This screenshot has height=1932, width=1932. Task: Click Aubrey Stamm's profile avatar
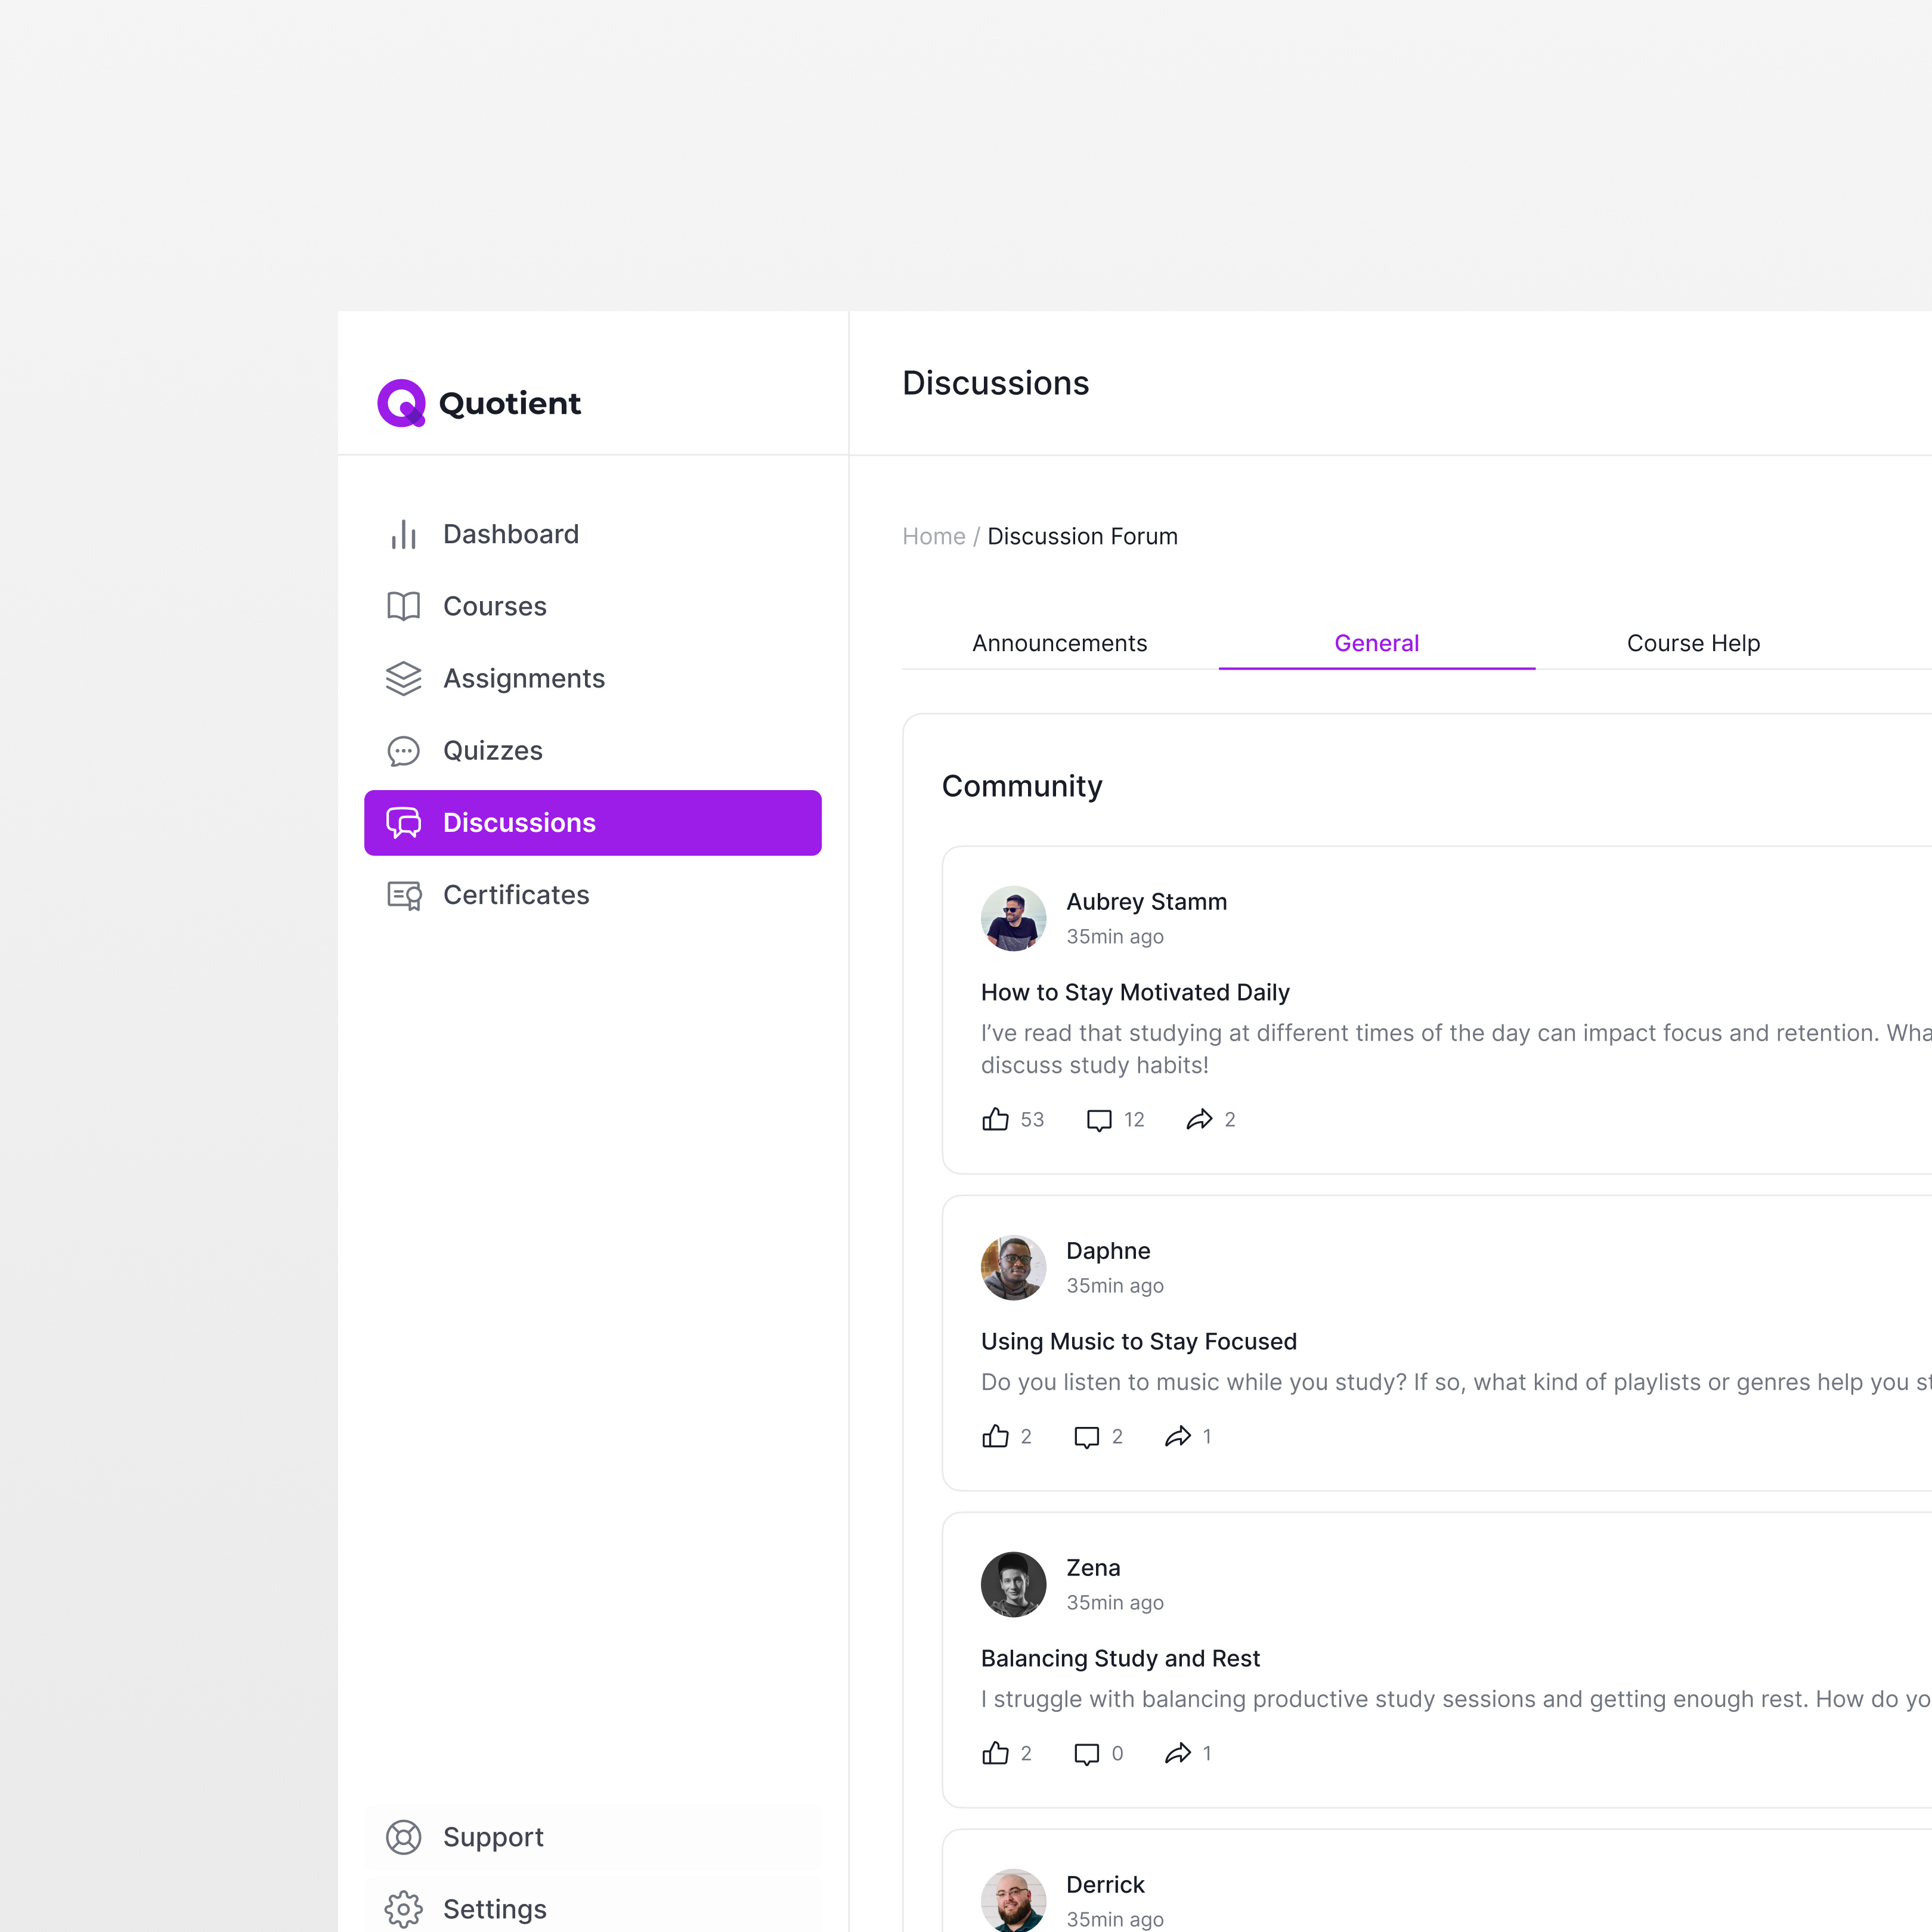click(1013, 918)
